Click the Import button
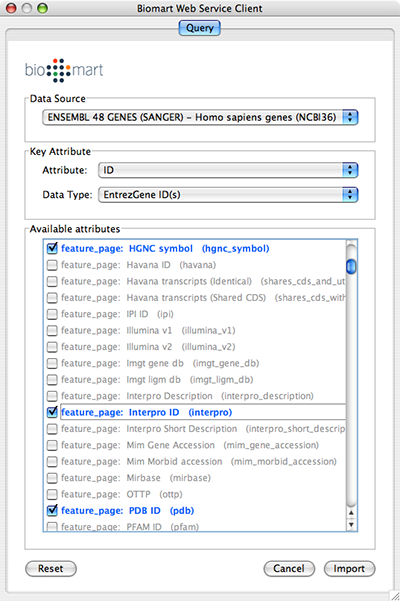 tap(349, 568)
